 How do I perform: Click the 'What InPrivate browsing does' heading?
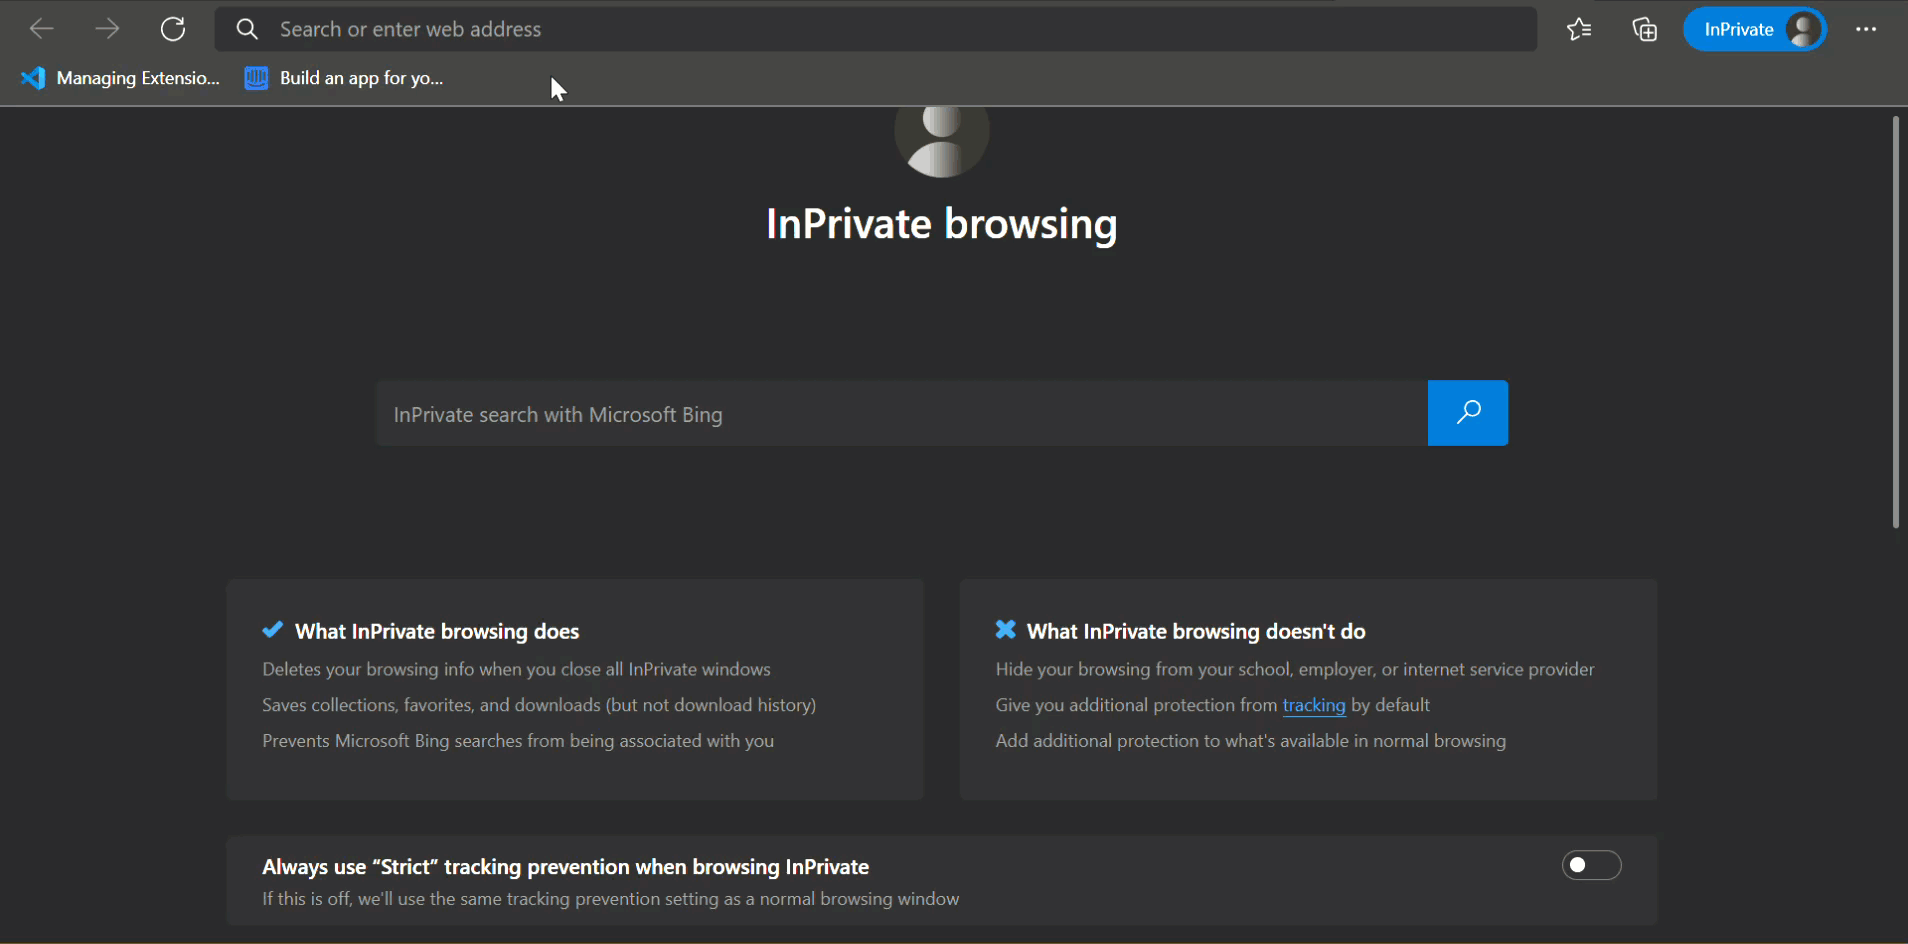click(x=437, y=631)
